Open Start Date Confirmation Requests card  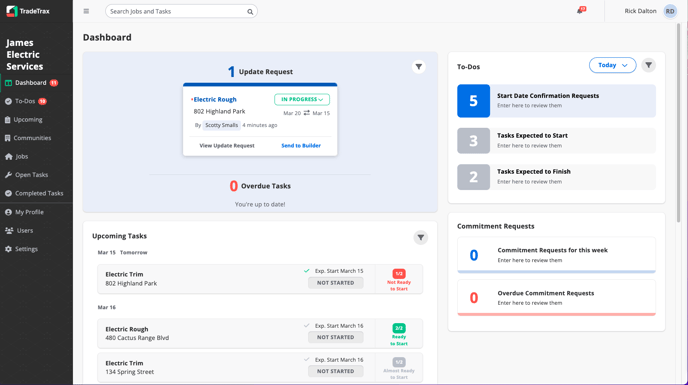[556, 101]
